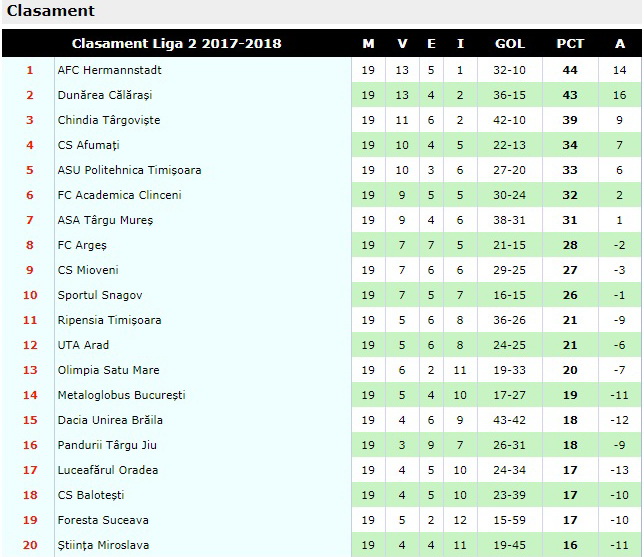Click the Clasament Liga 2 2017-2018 header
This screenshot has height=557, width=644.
pos(177,44)
